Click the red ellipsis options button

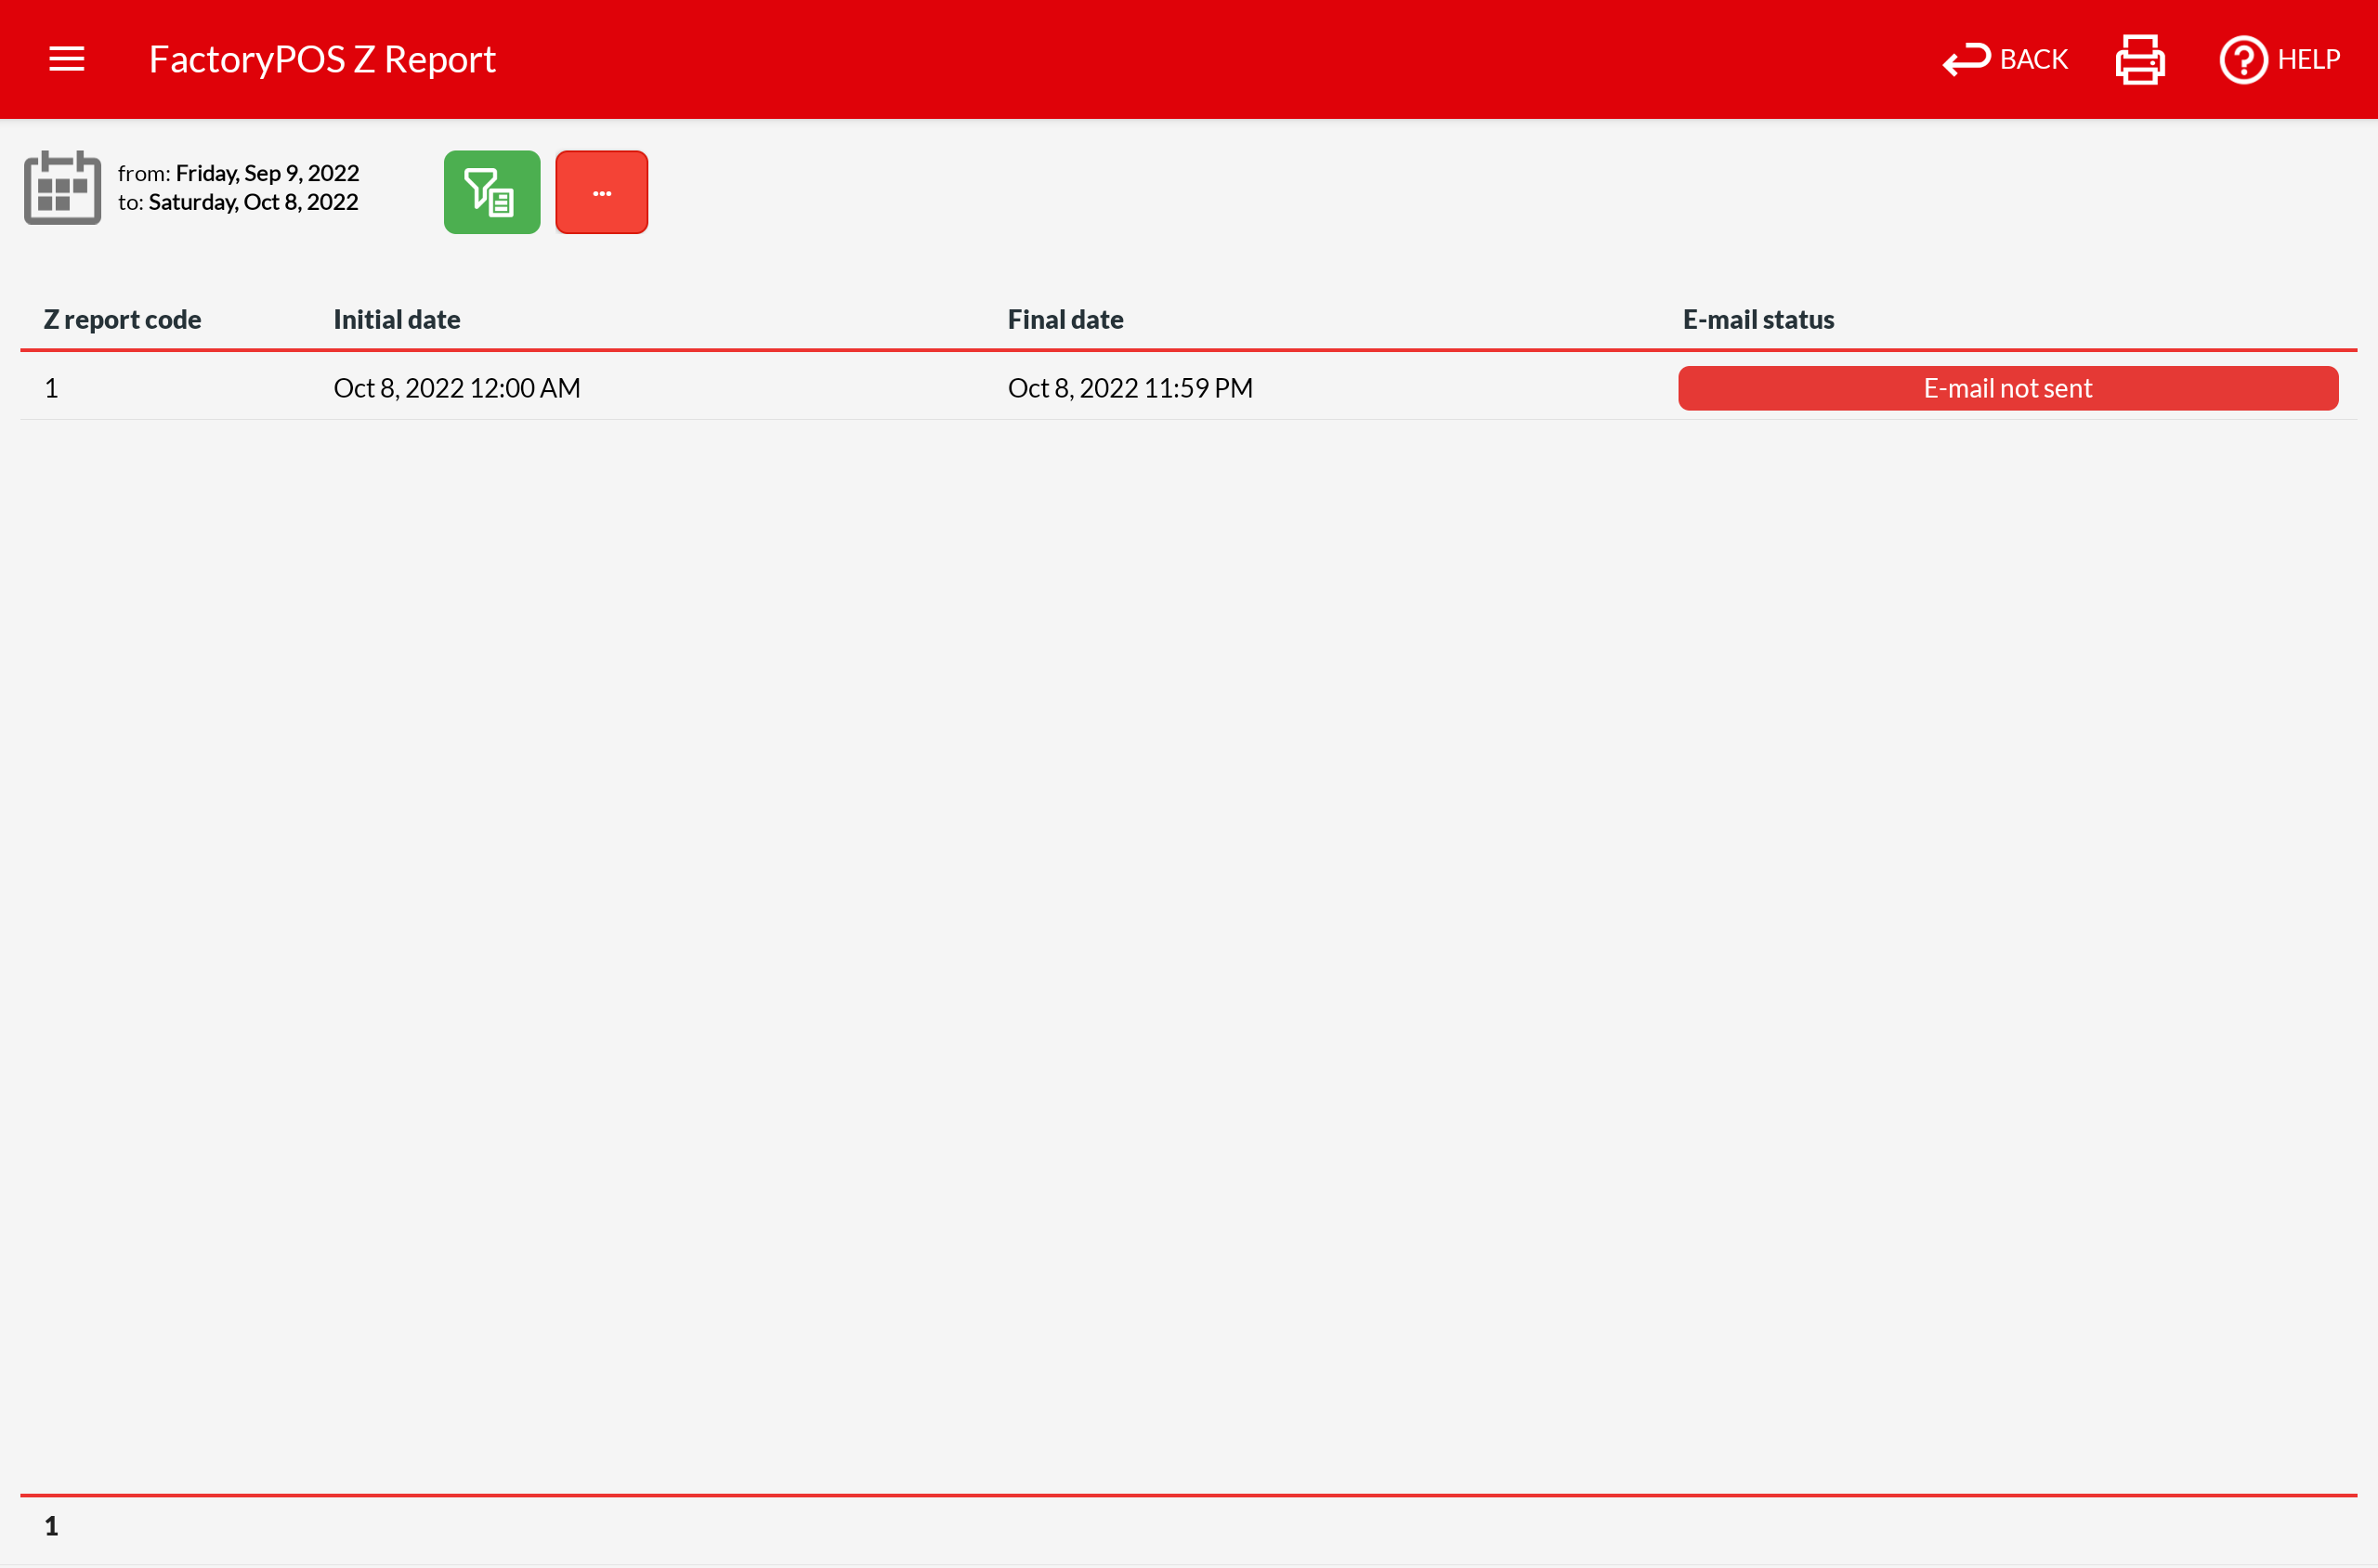pos(601,192)
